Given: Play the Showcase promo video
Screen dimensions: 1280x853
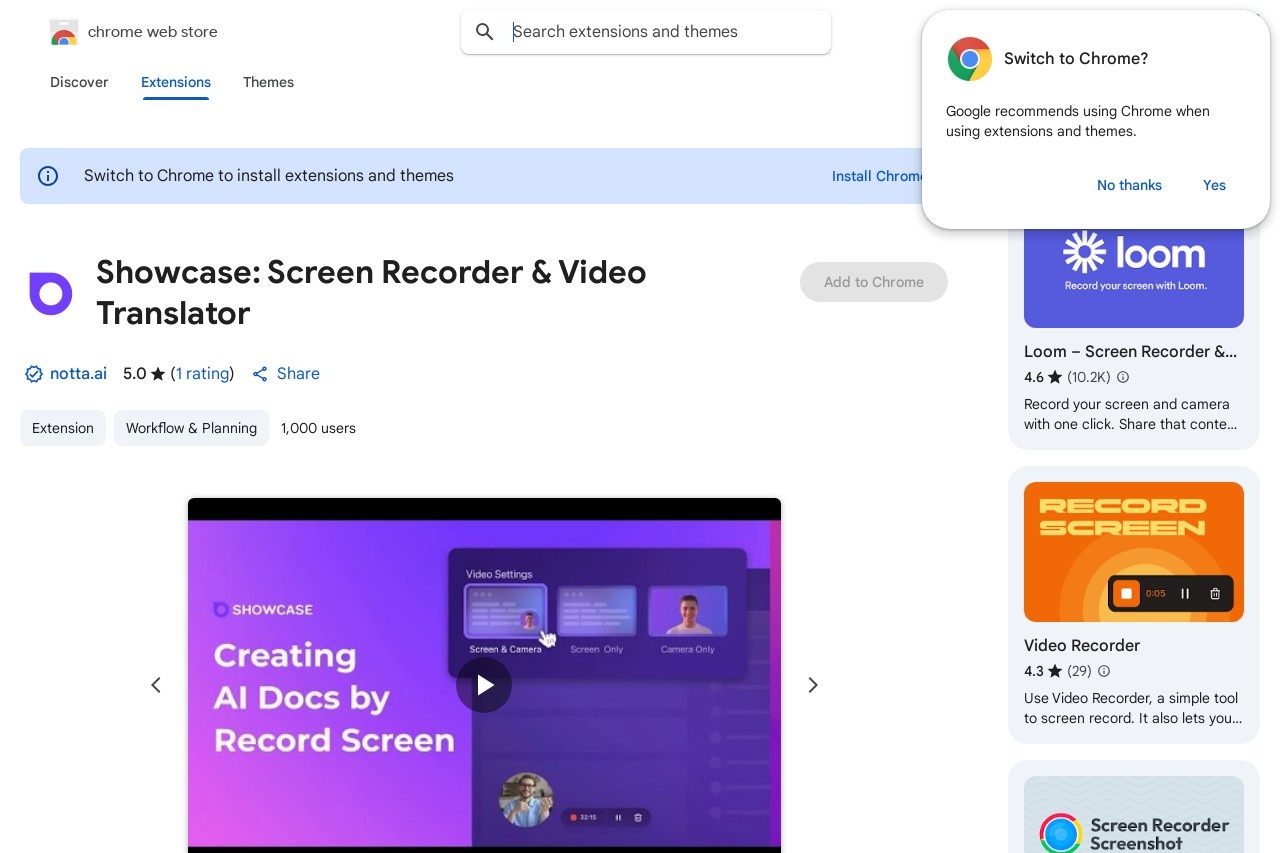Looking at the screenshot, I should pos(484,684).
